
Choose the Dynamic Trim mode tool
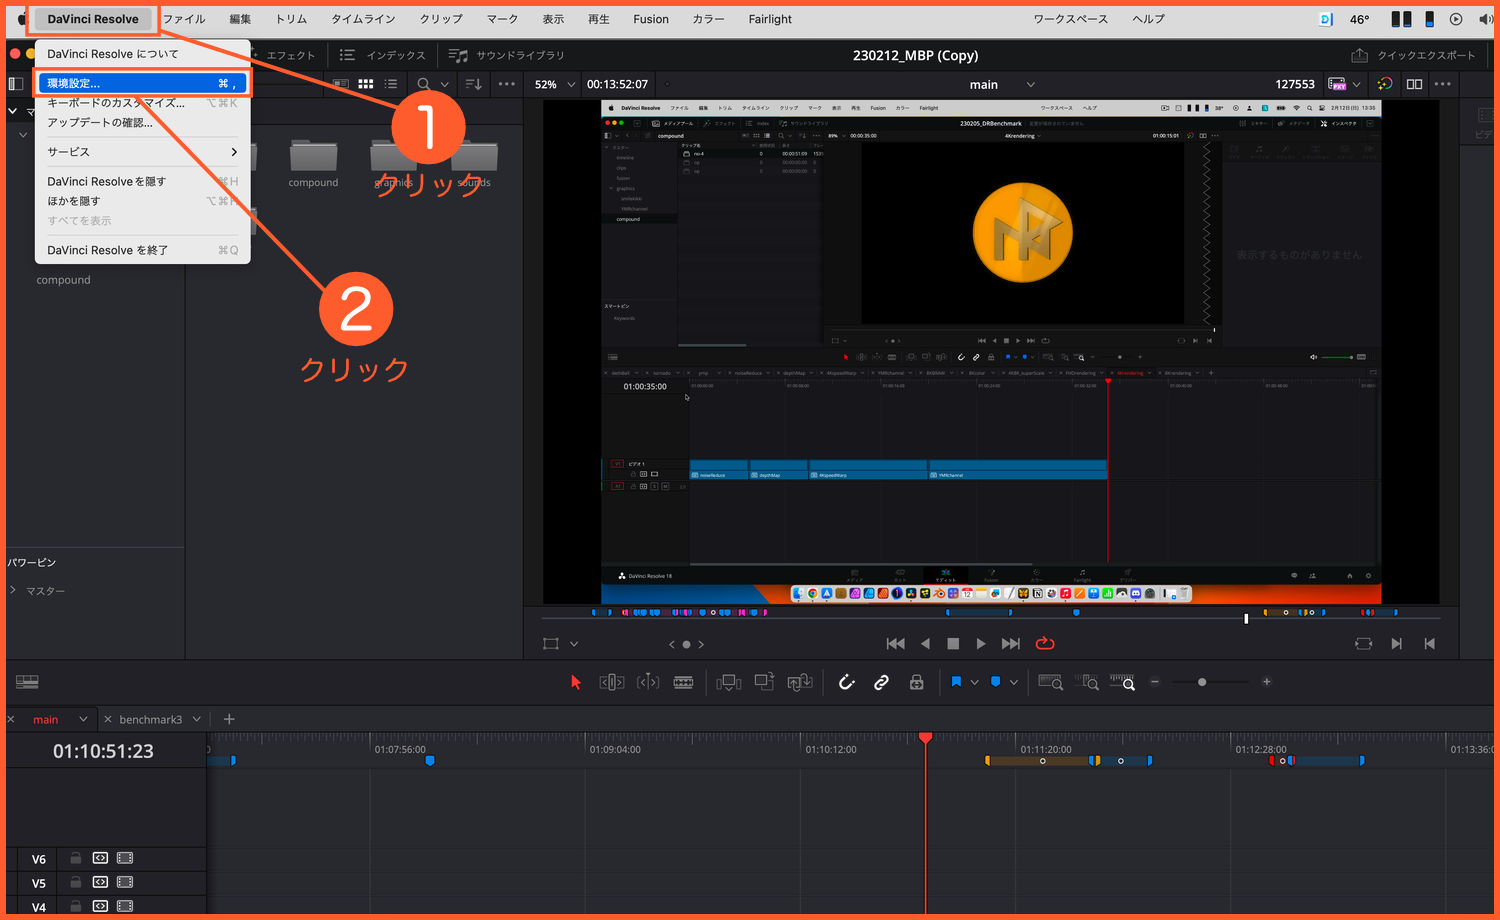[648, 682]
